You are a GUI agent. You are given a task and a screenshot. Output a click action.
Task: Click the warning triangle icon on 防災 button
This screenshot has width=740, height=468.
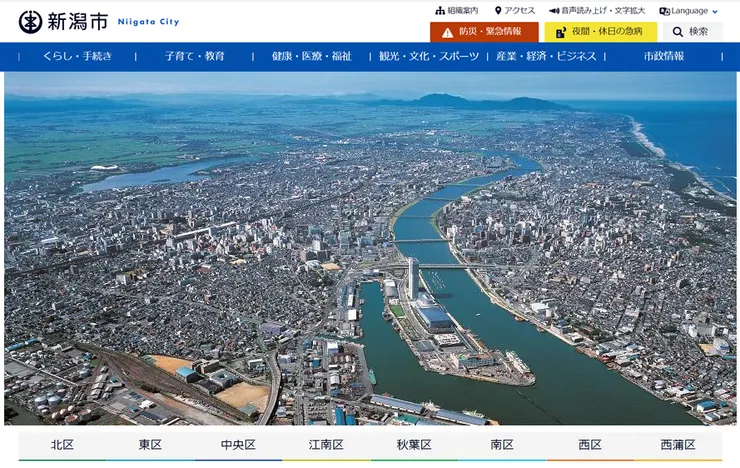tap(447, 33)
